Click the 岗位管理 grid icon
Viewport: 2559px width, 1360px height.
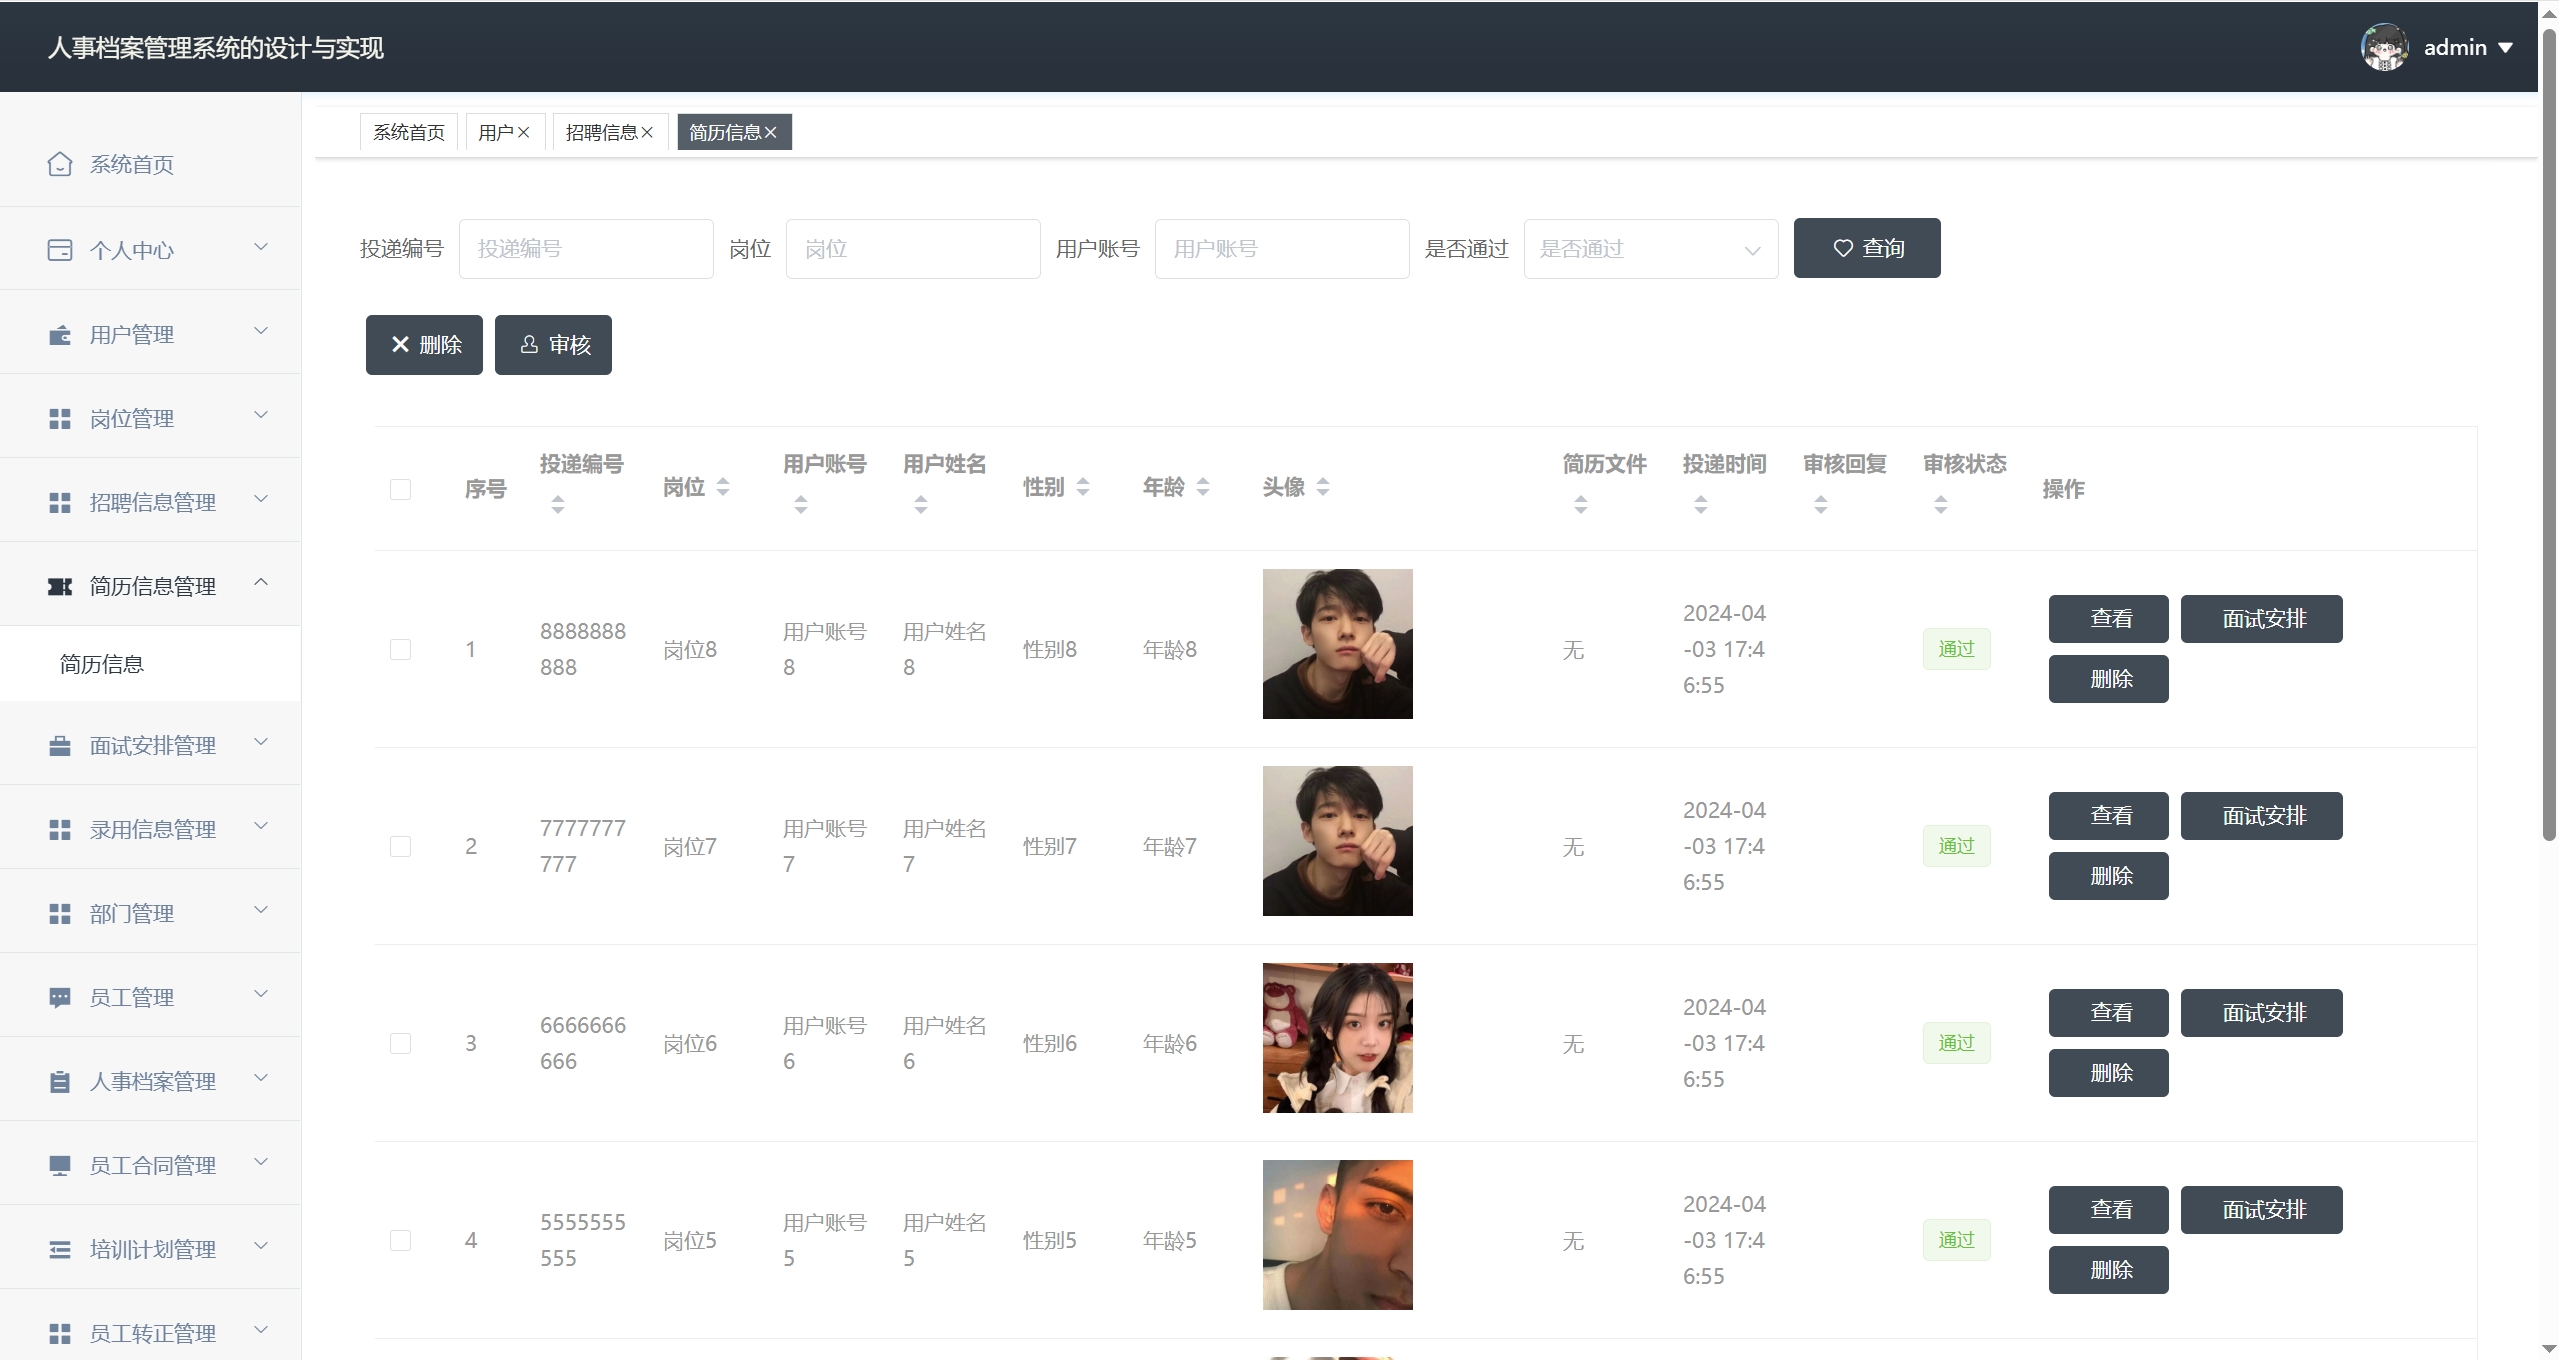[x=60, y=419]
